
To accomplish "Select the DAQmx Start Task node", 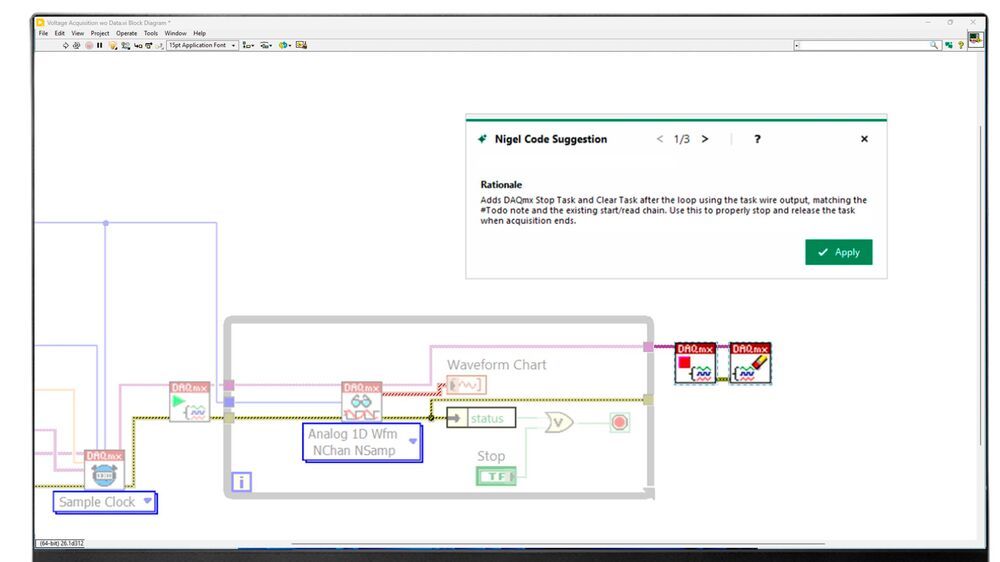I will (189, 401).
